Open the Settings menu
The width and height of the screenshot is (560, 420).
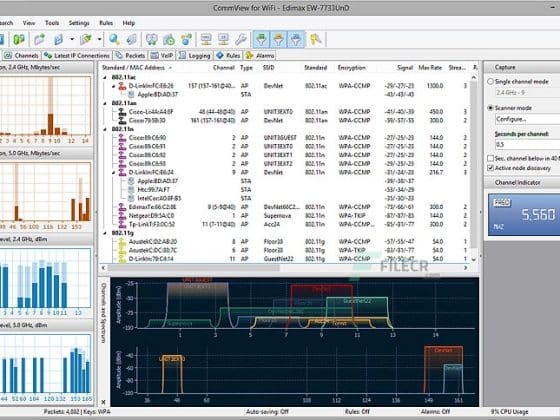pos(79,23)
